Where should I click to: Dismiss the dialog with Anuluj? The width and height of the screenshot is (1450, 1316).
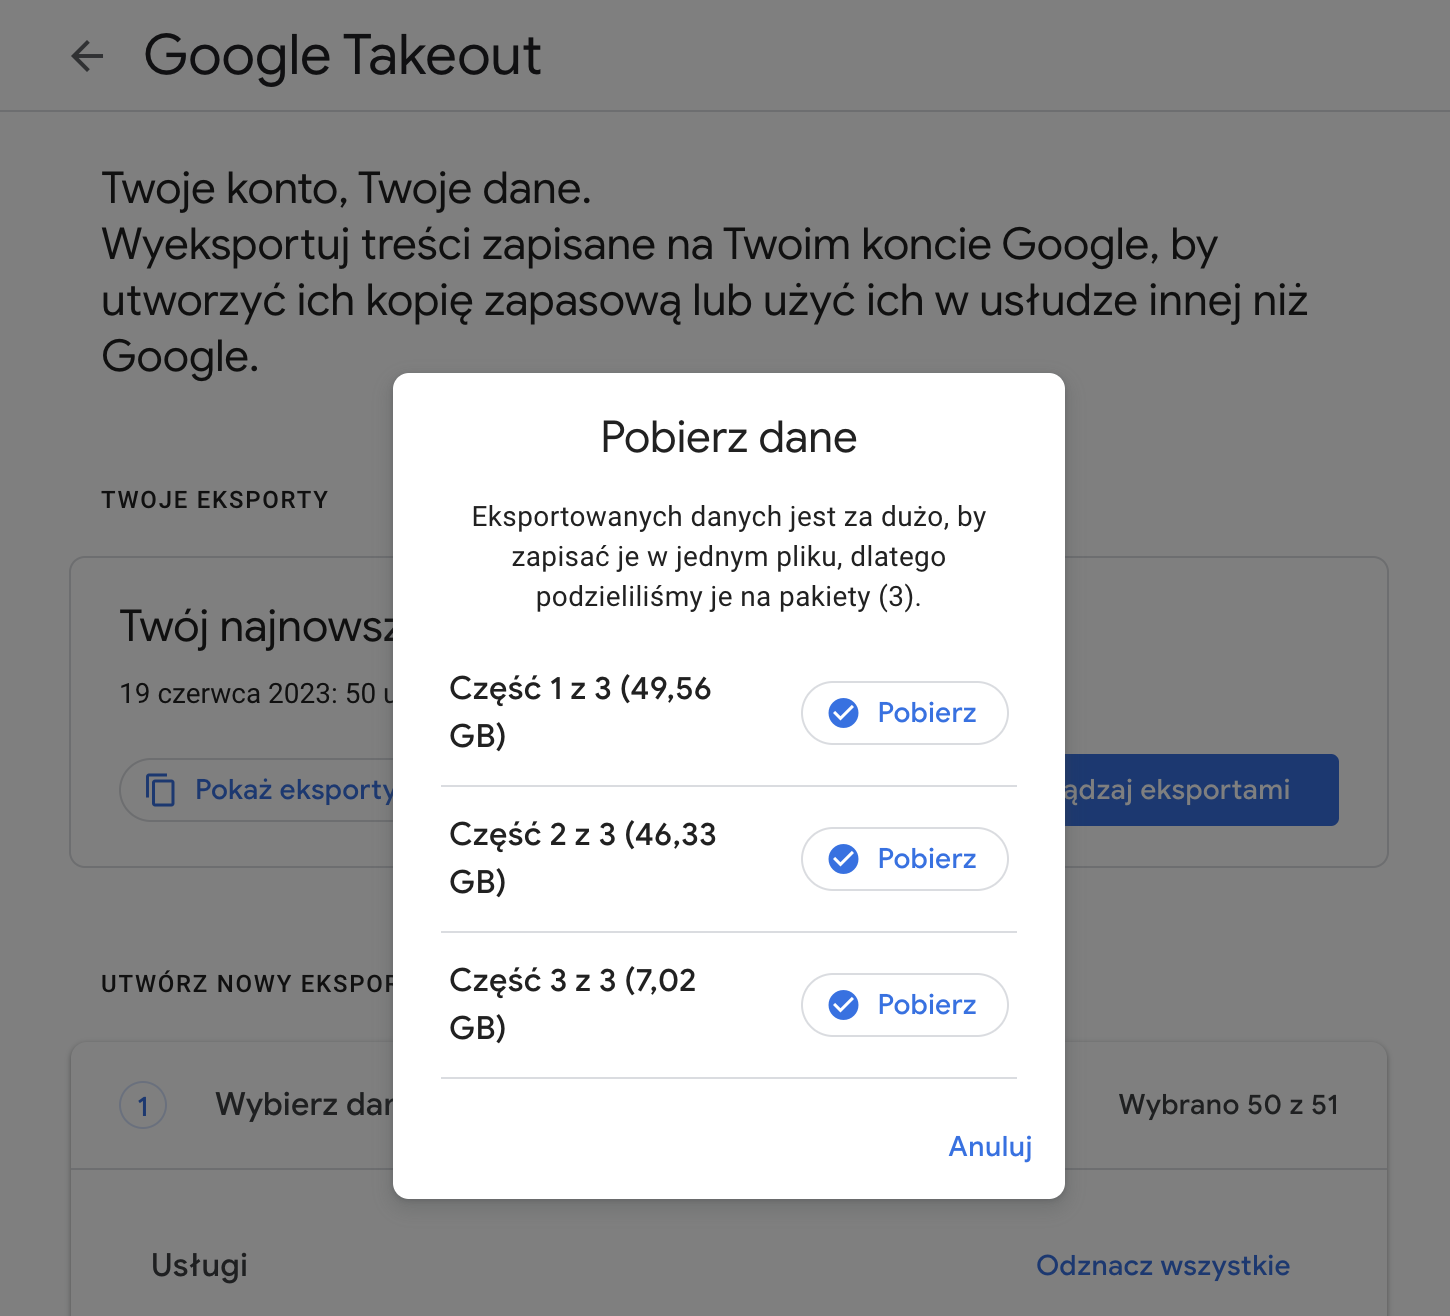point(989,1147)
